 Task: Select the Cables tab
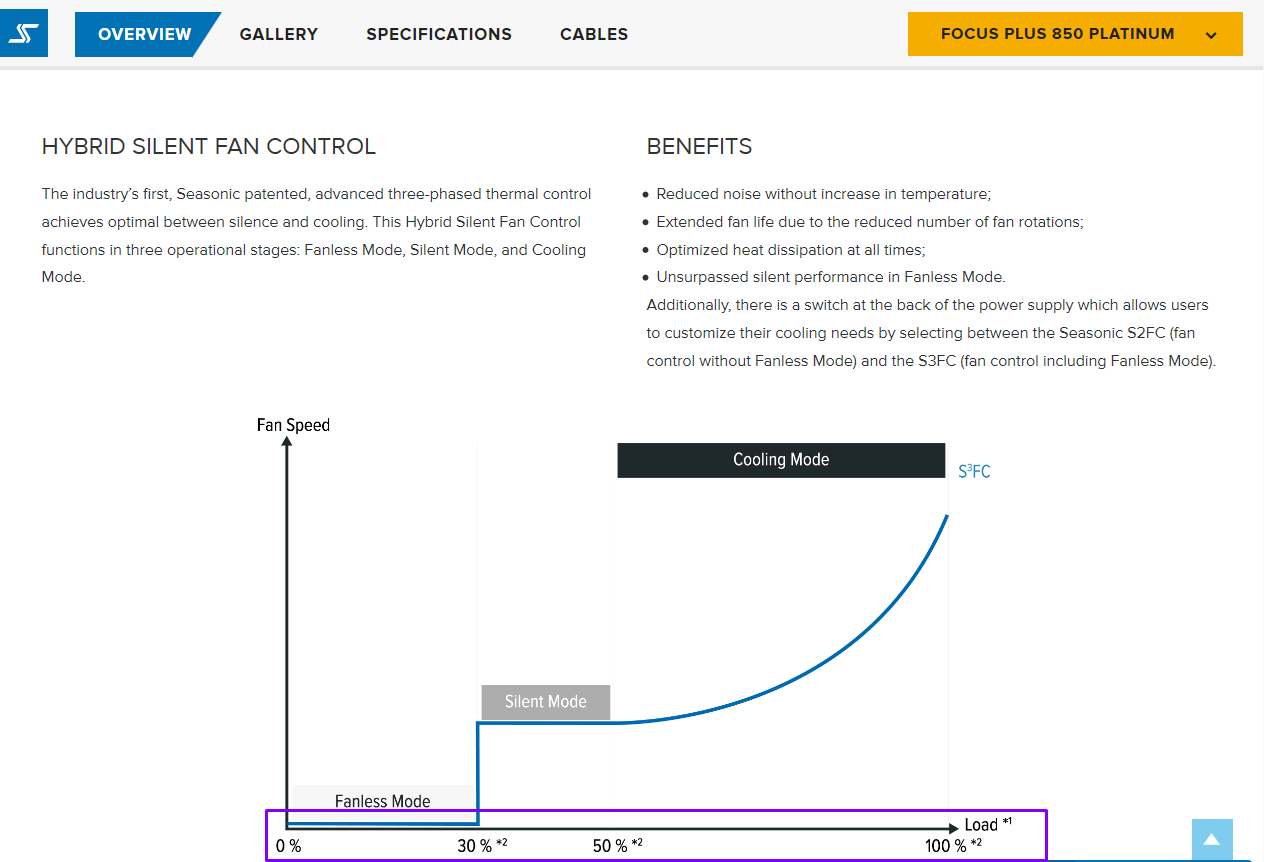[594, 34]
